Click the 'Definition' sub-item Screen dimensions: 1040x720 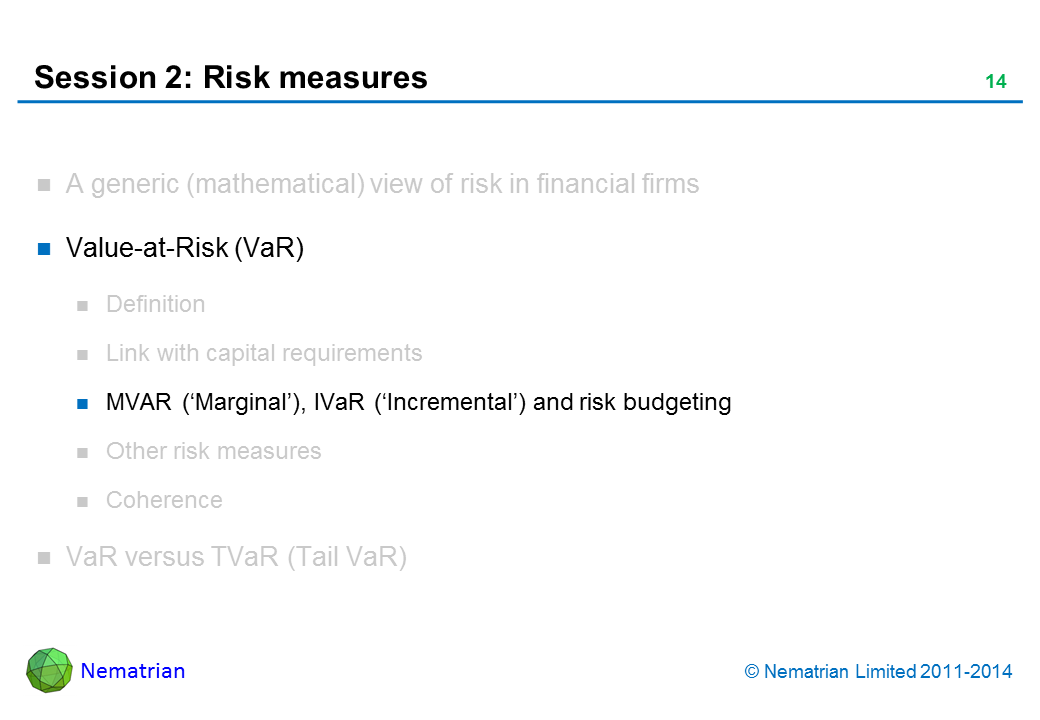[x=155, y=304]
